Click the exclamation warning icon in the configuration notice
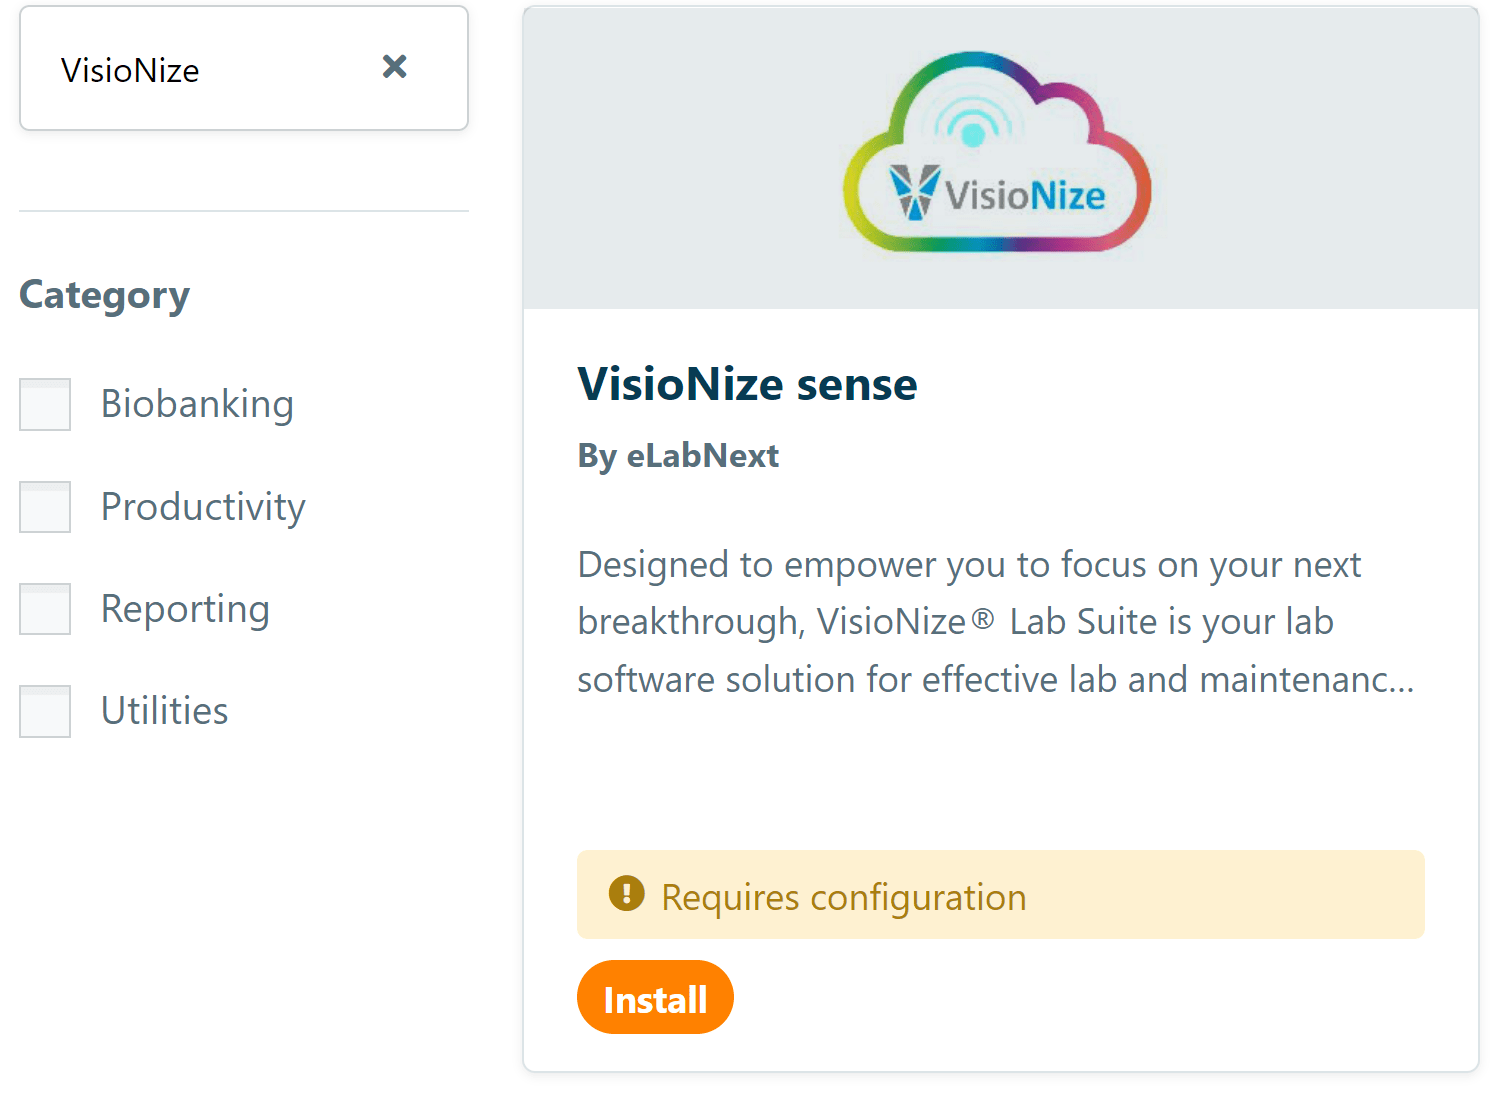Screen dimensions: 1504x1100 (625, 894)
